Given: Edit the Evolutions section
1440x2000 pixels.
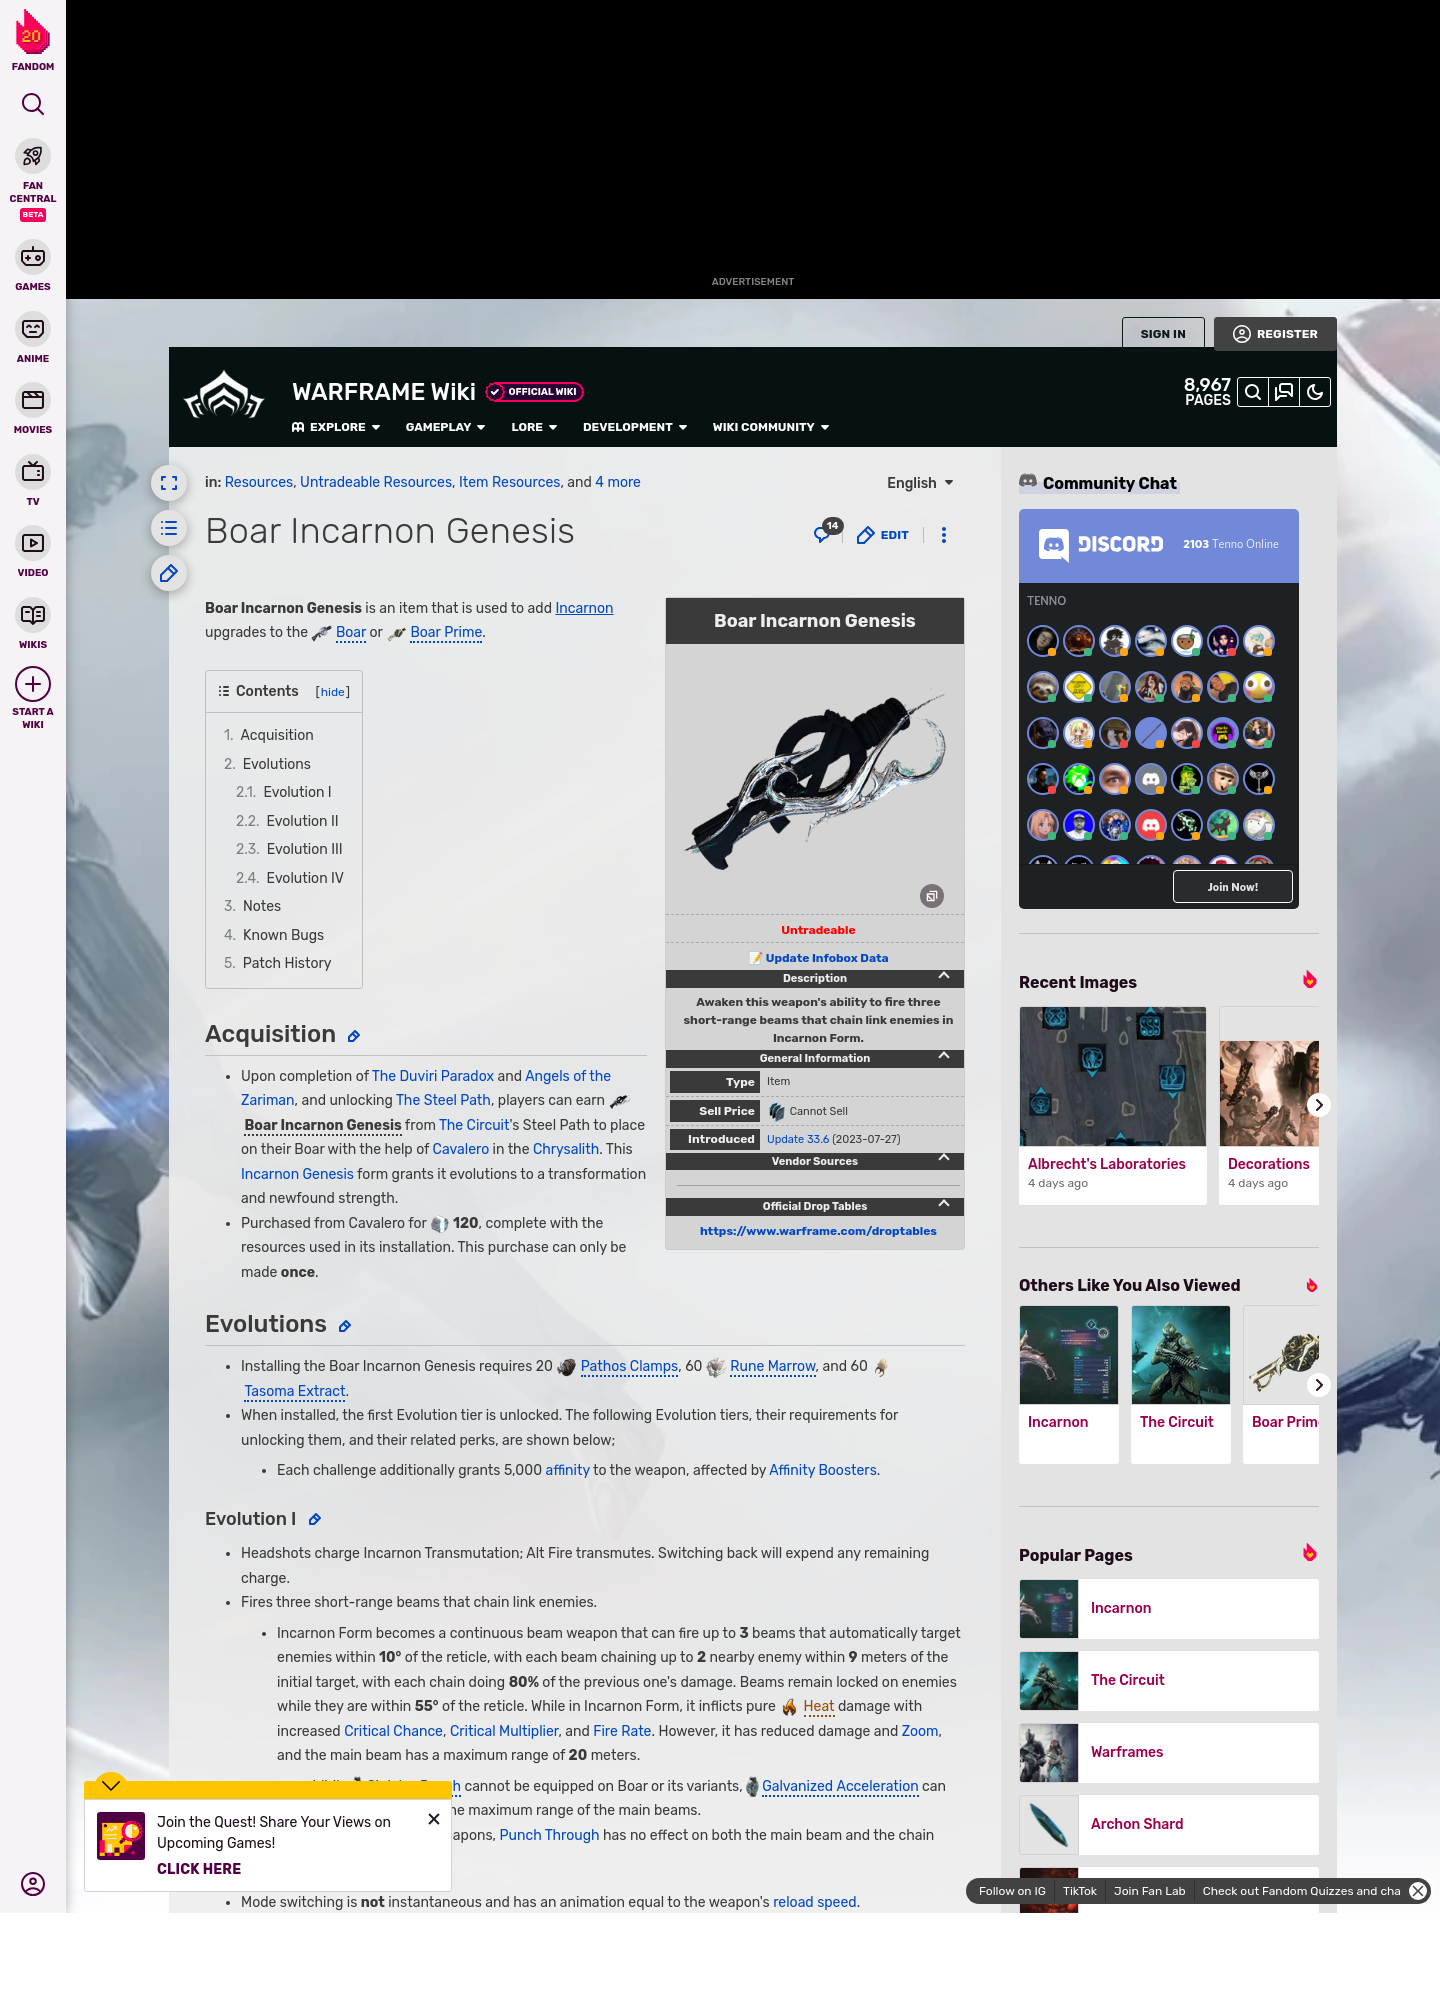Looking at the screenshot, I should (345, 1326).
